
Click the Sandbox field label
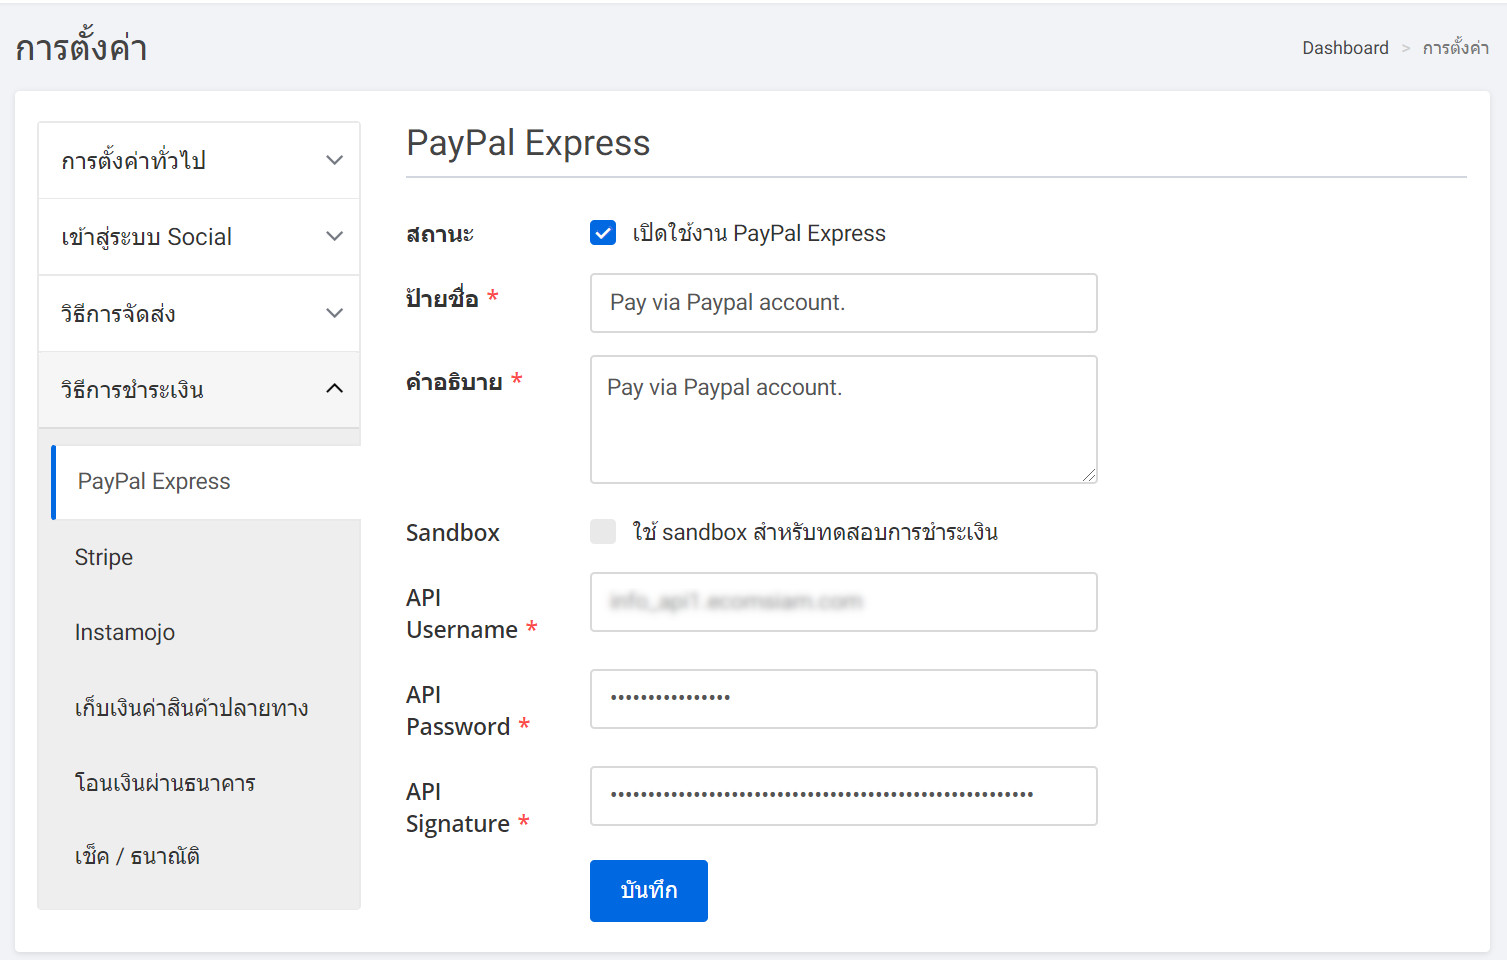point(453,533)
